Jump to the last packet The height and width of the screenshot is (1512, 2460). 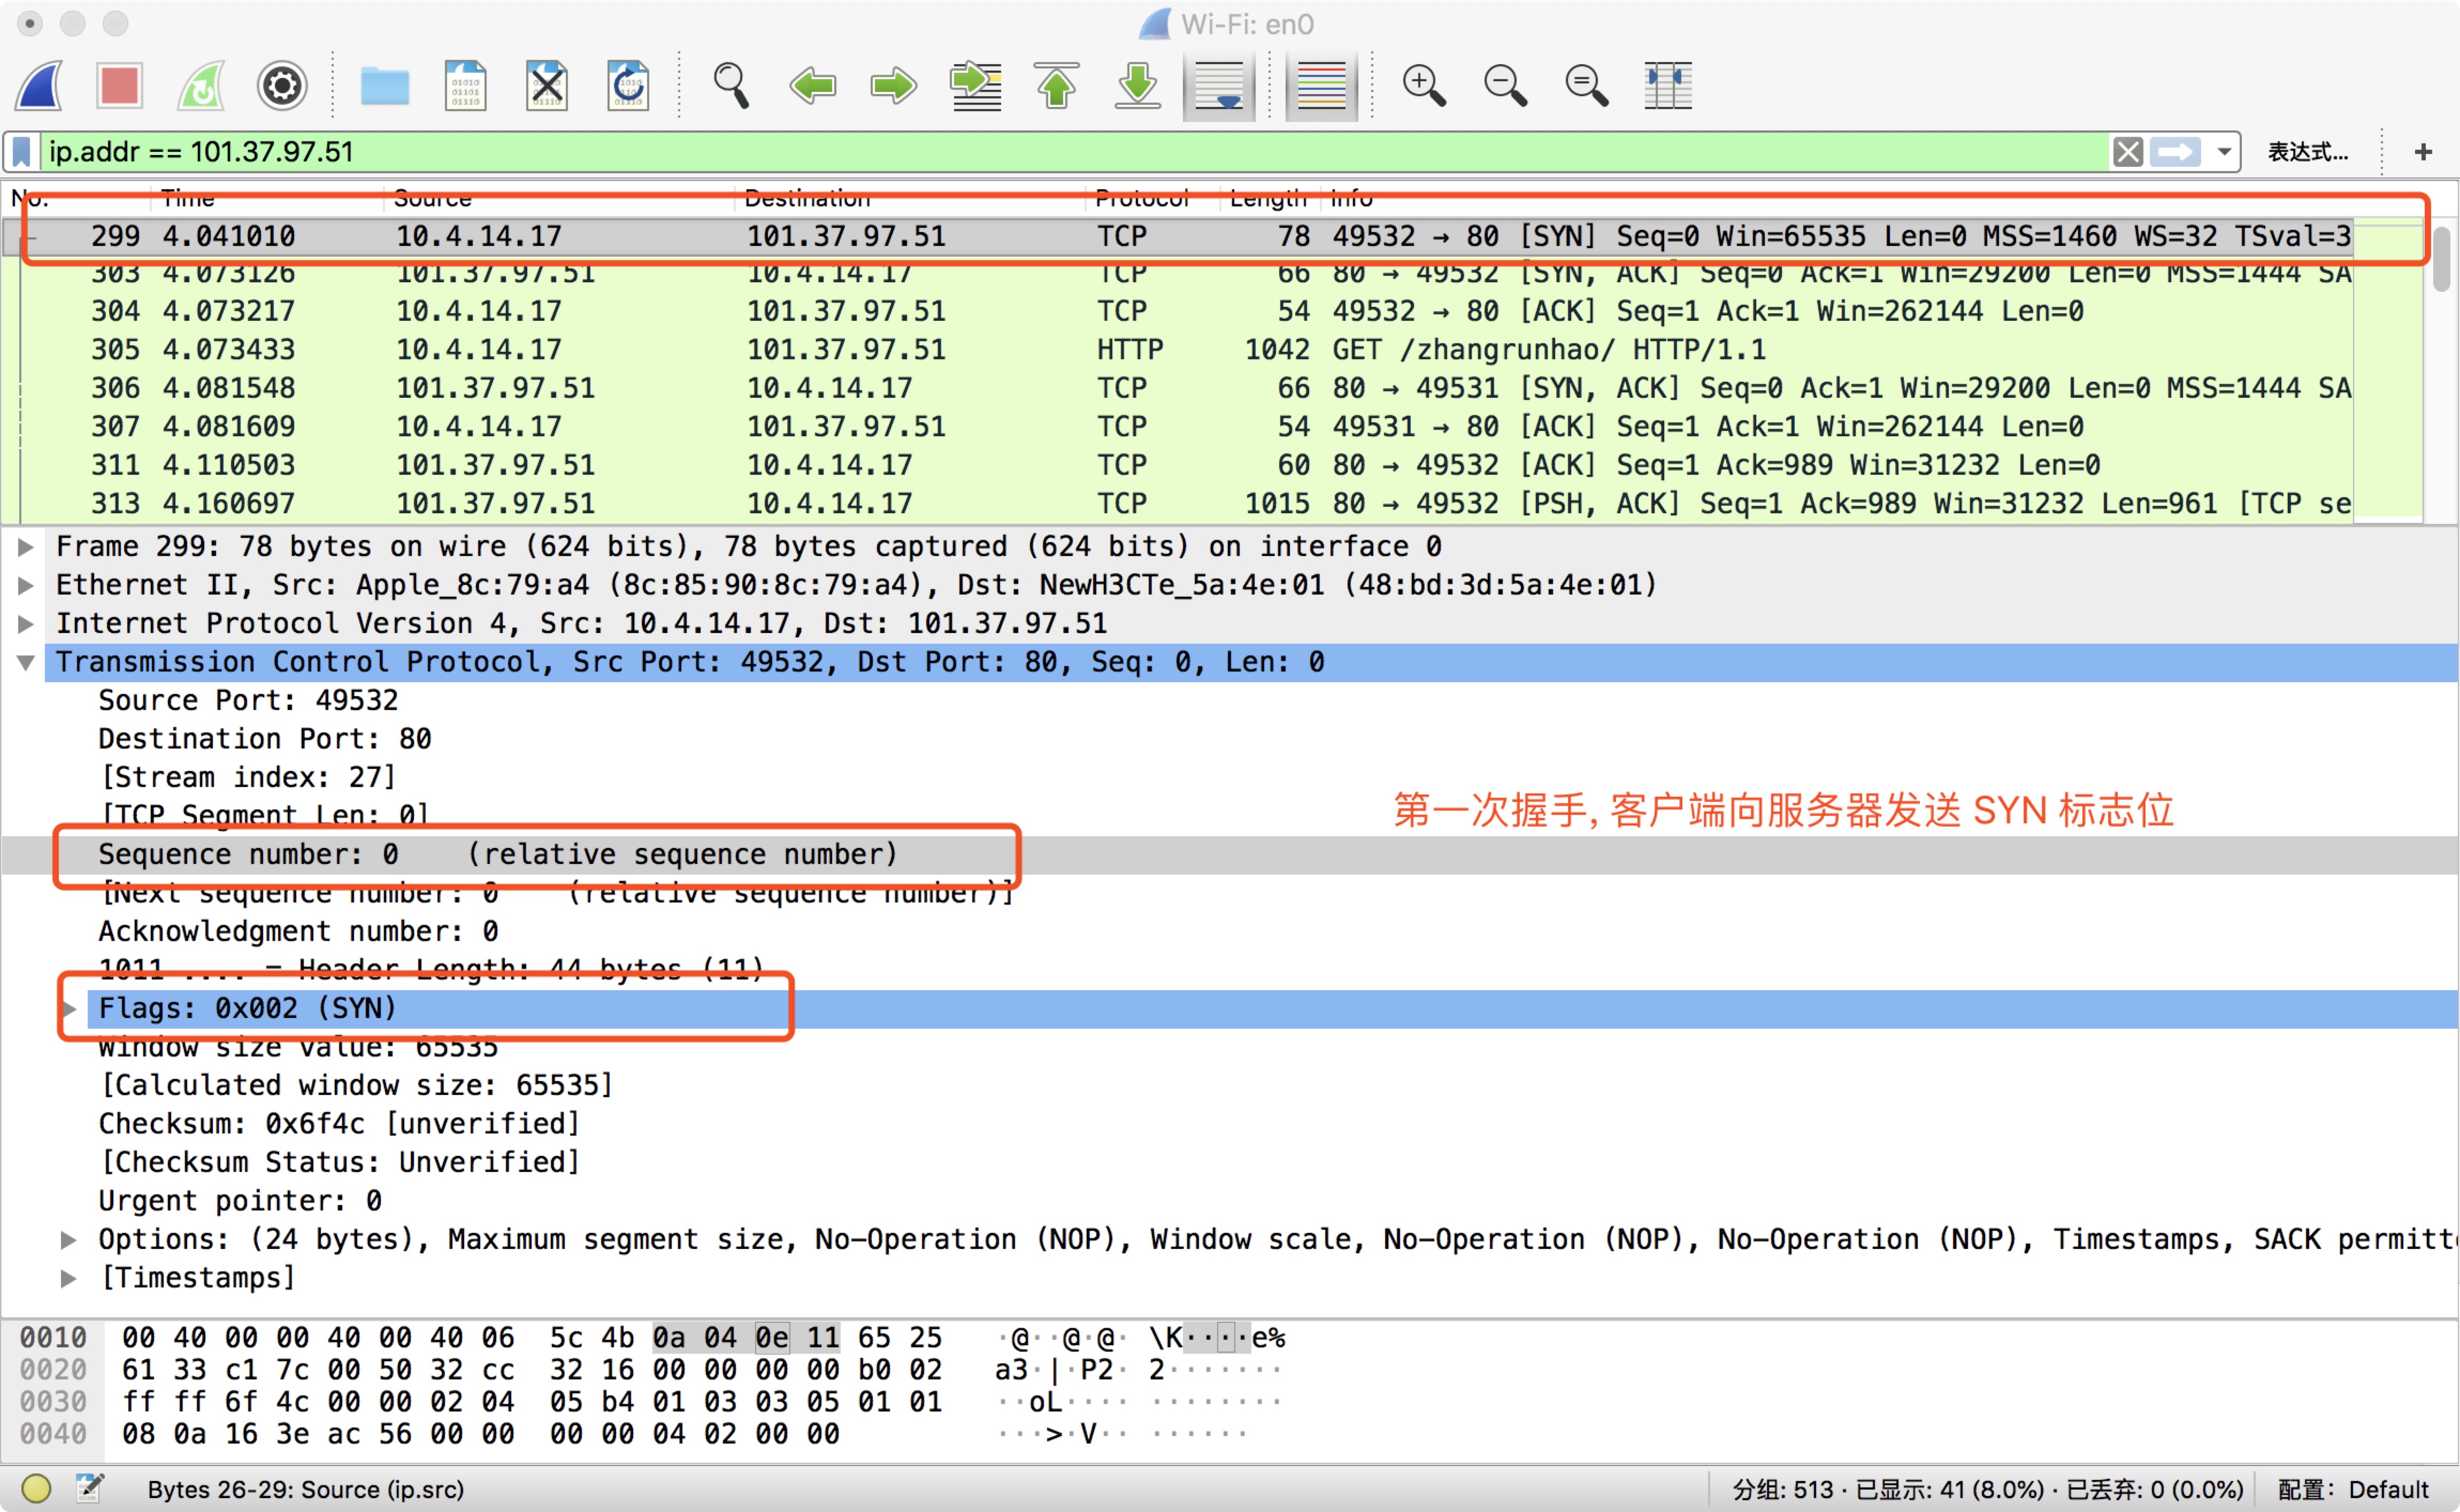(1137, 86)
